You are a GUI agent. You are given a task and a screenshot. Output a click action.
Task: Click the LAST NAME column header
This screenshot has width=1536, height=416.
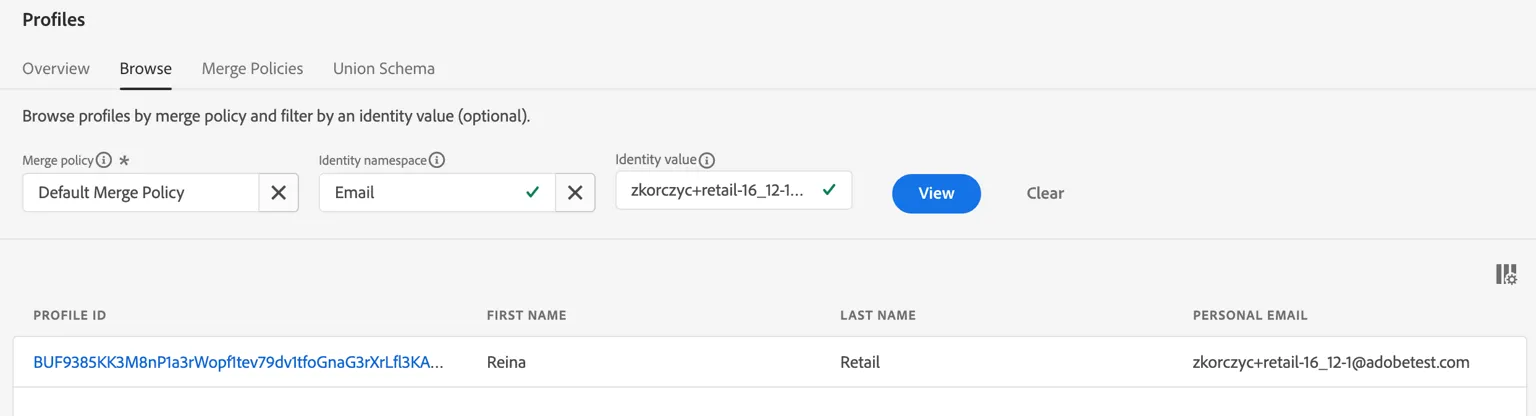[878, 315]
